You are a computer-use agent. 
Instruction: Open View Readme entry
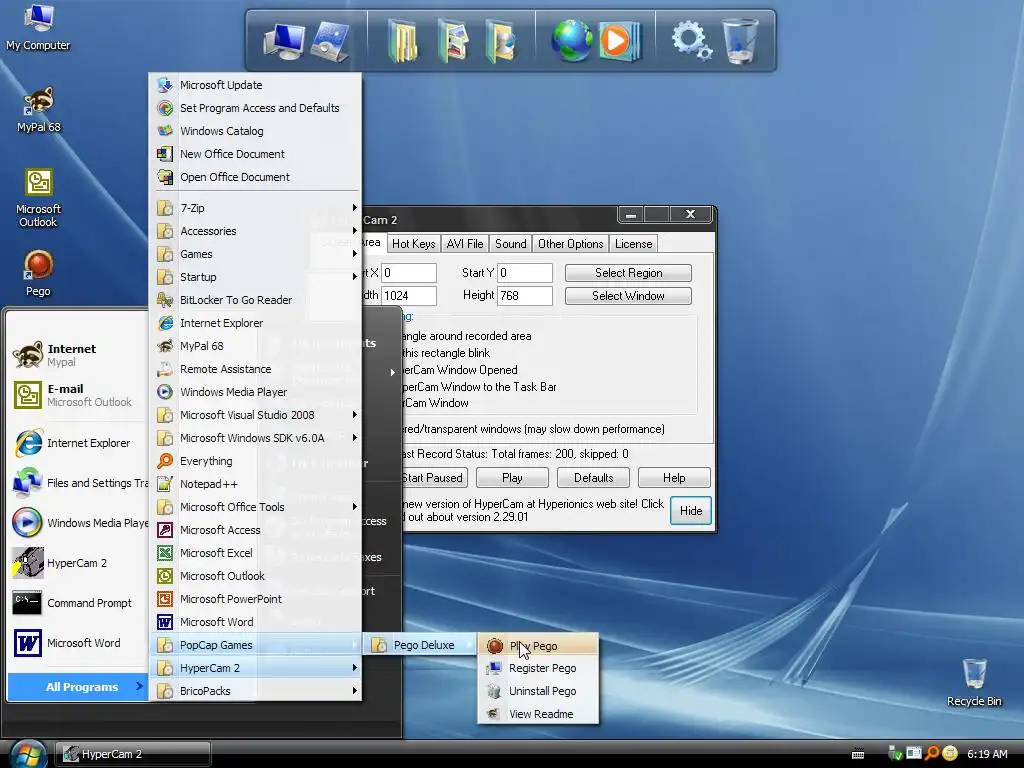538,714
